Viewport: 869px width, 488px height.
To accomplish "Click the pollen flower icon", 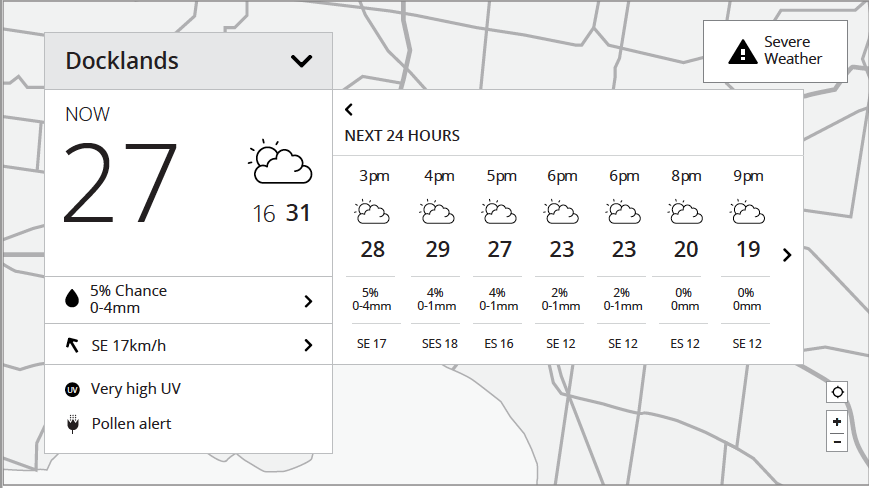I will pos(73,424).
